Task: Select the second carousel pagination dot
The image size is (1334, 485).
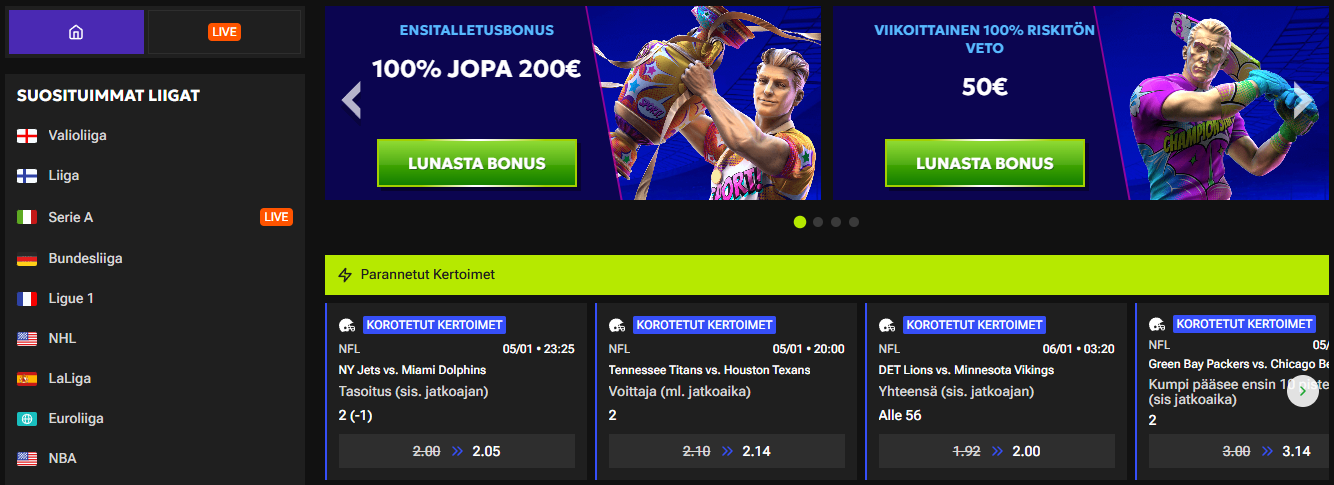Action: [x=818, y=222]
